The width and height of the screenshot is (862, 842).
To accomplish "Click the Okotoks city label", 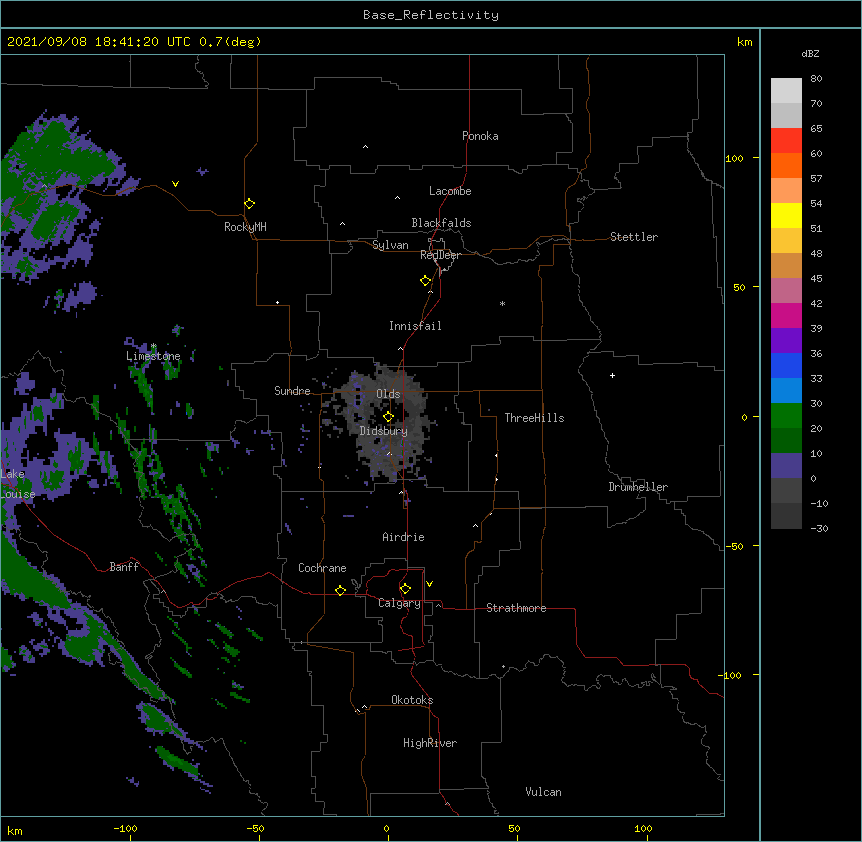I will click(x=412, y=700).
